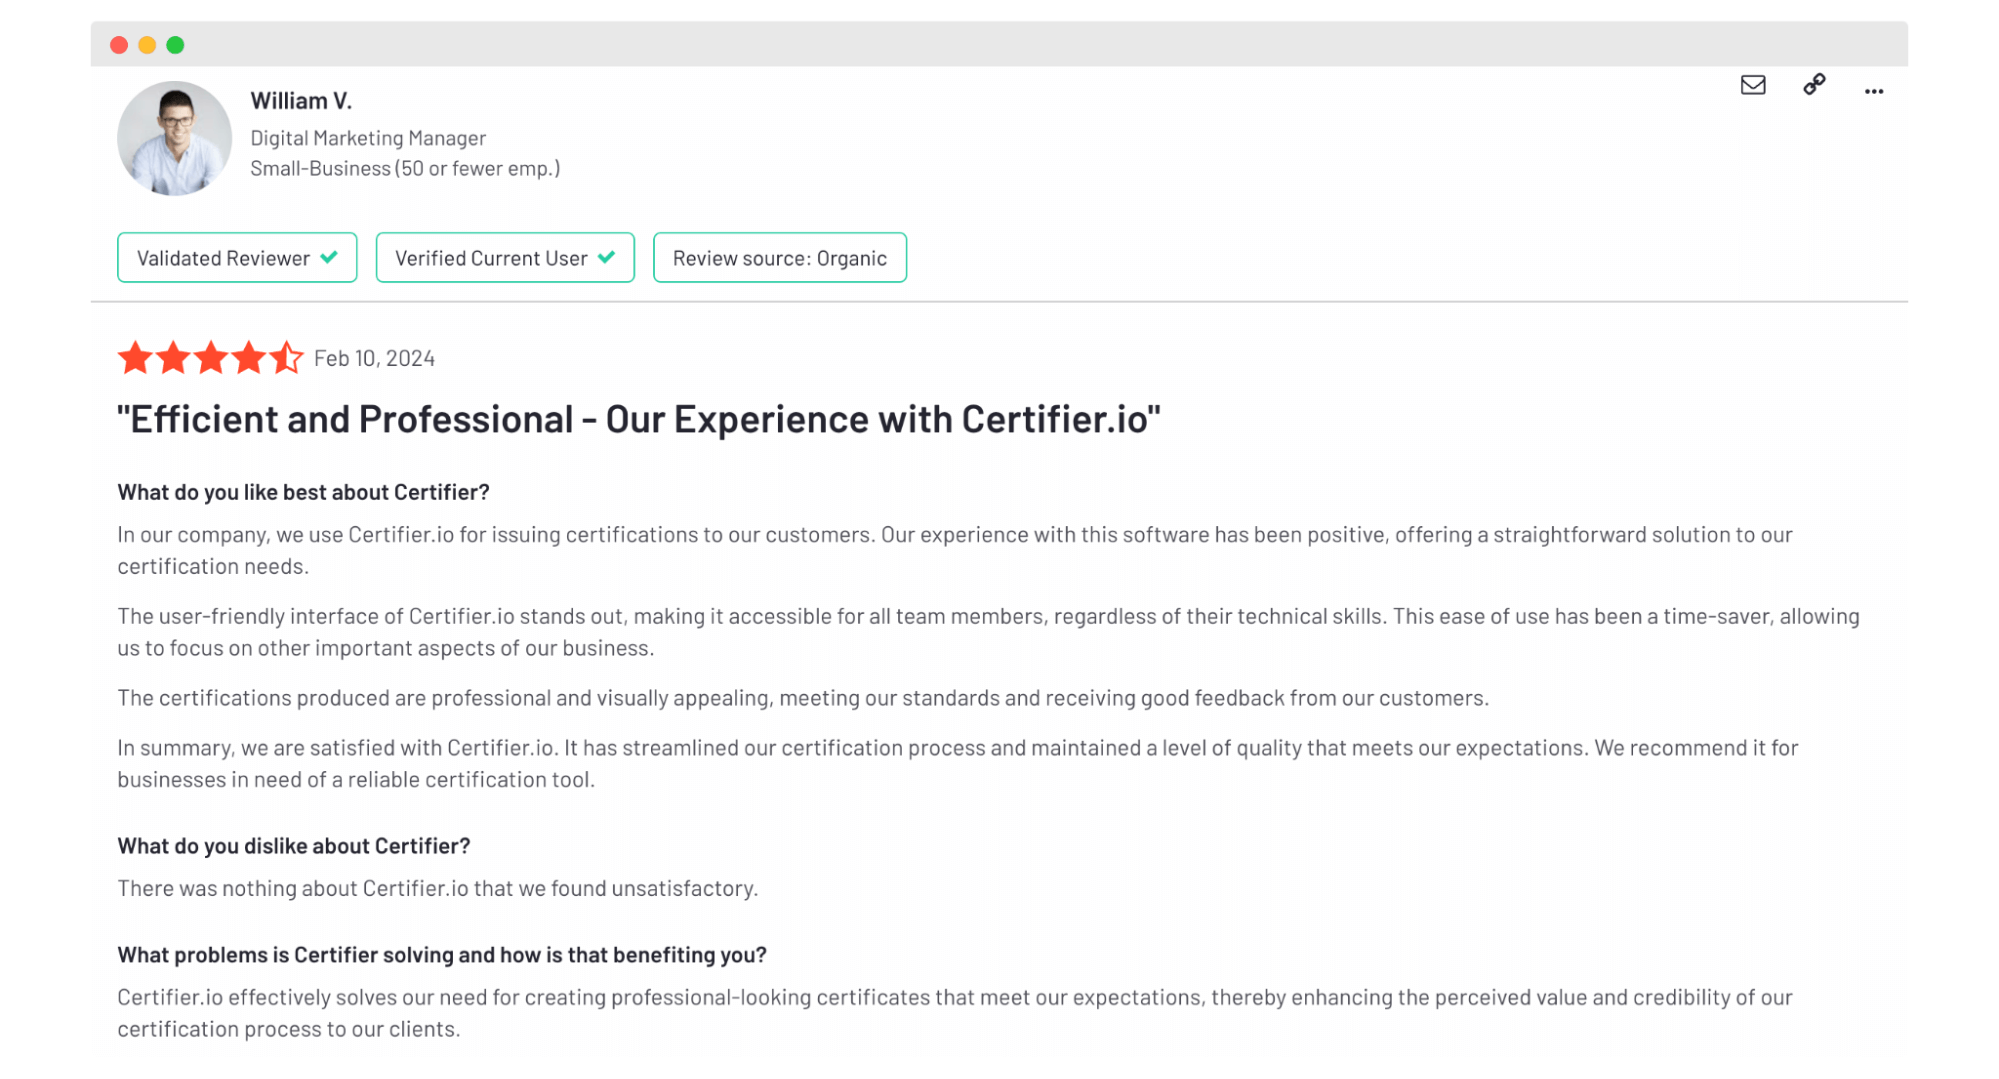1999x1079 pixels.
Task: Open the three-dots more options menu
Action: [x=1873, y=91]
